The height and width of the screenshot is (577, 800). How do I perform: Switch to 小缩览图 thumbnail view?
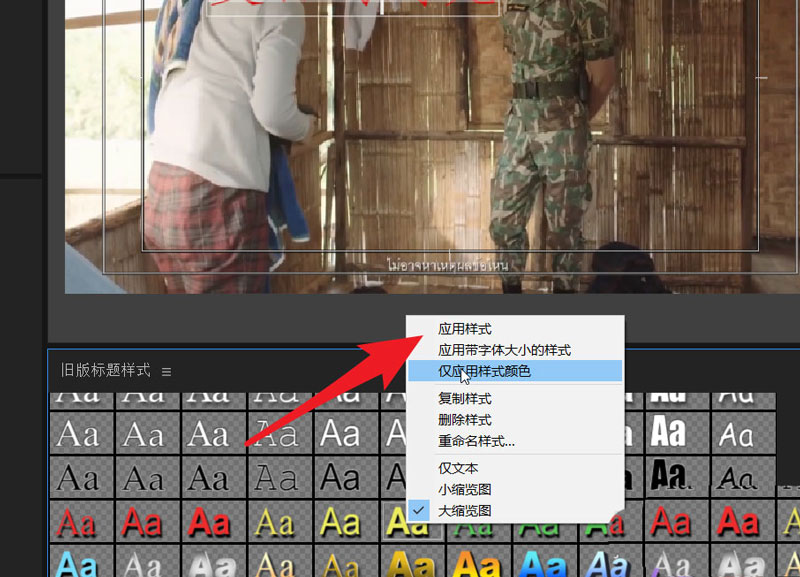click(465, 489)
